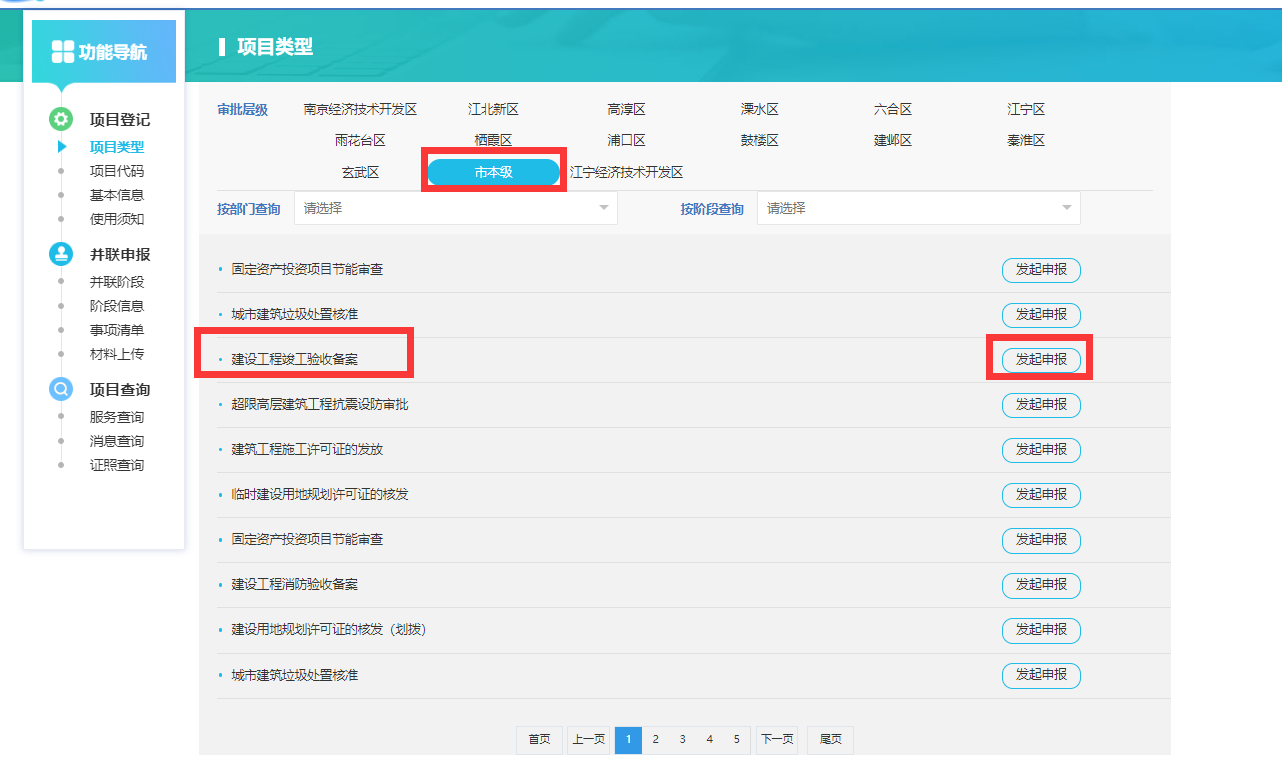Click the 功能导航 grid icon
The height and width of the screenshot is (766, 1282).
coord(63,52)
